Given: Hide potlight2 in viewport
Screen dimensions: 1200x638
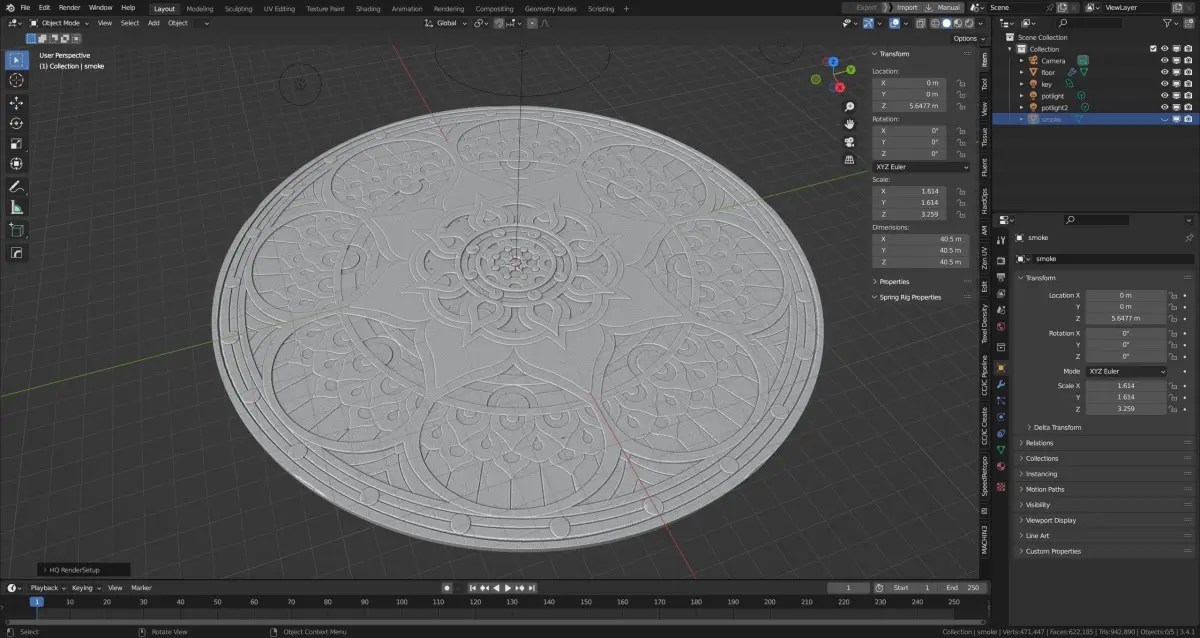Looking at the screenshot, I should click(x=1164, y=107).
